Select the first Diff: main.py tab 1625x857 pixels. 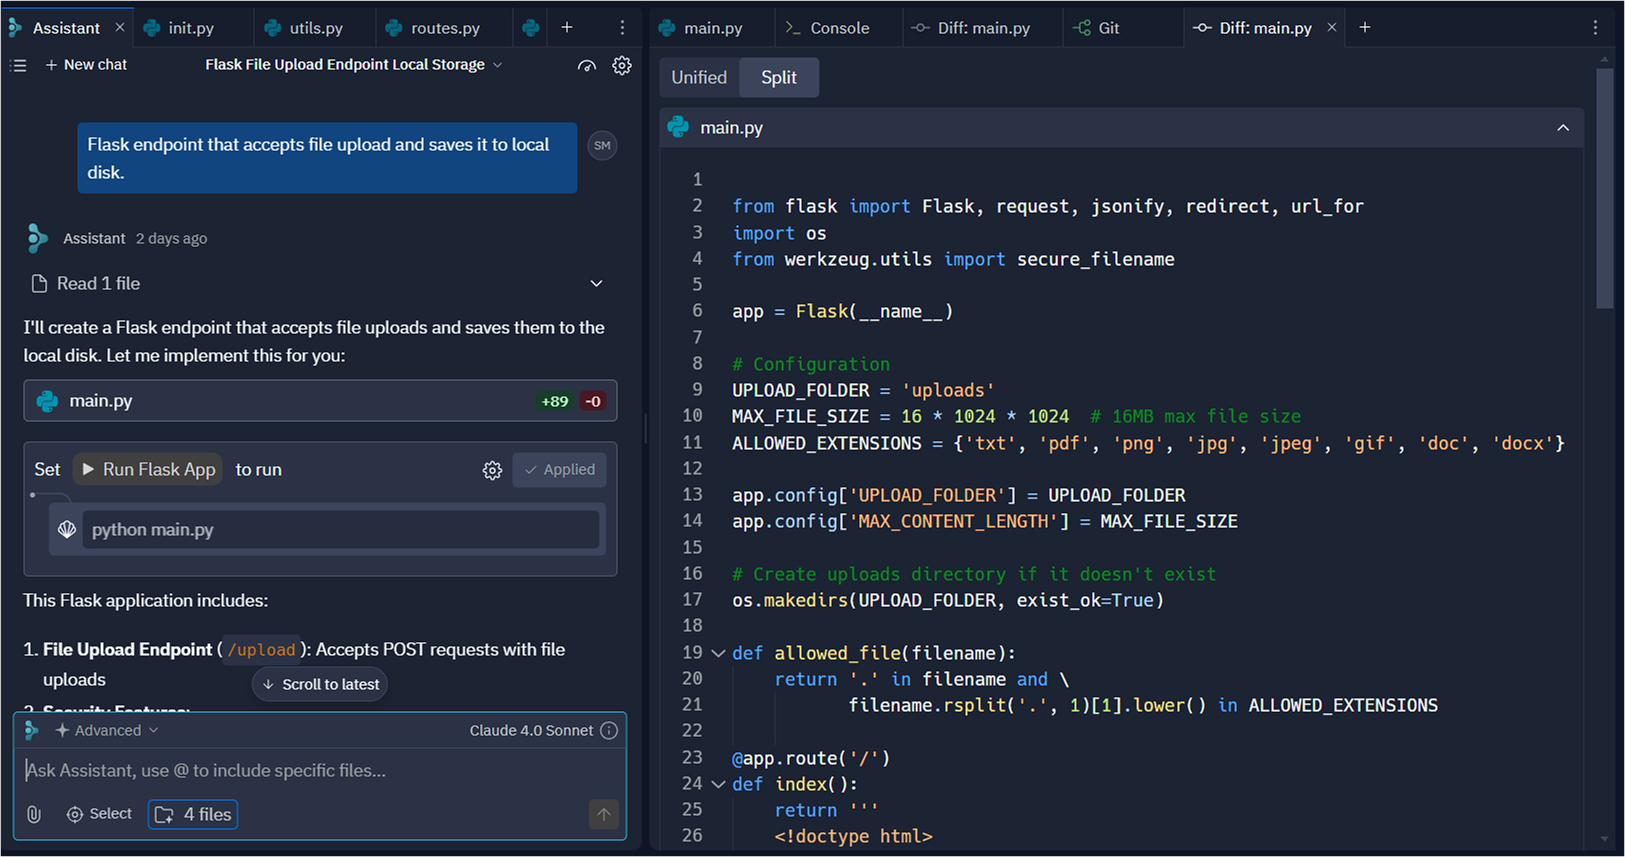(983, 28)
